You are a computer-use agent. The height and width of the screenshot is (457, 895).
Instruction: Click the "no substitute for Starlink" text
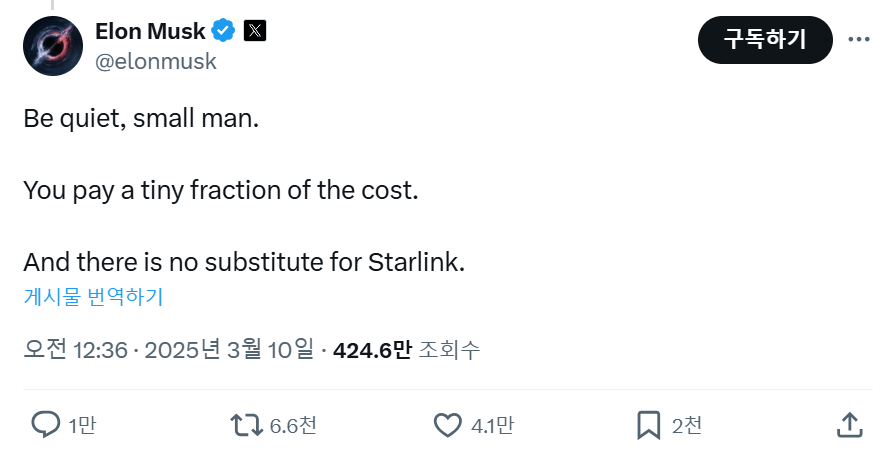pos(332,263)
